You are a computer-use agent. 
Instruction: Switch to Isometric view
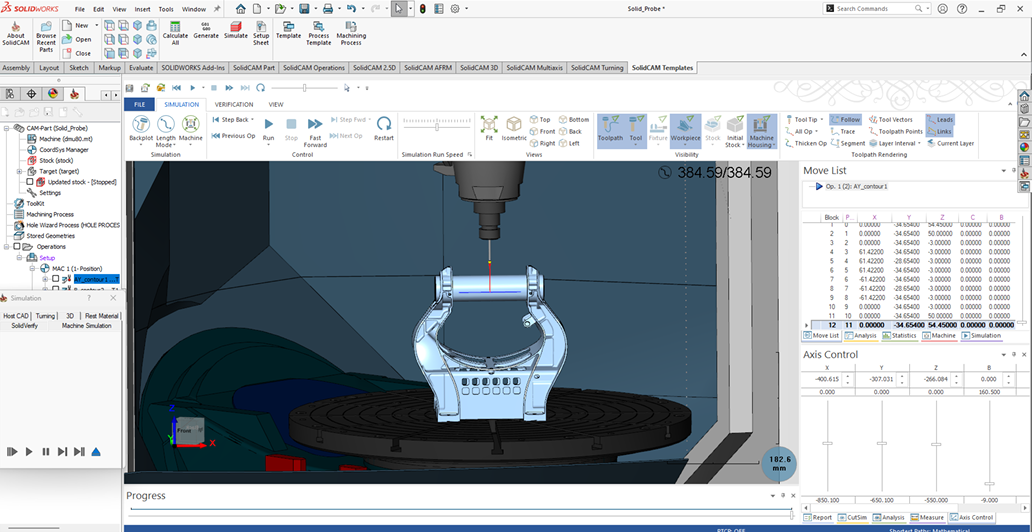(514, 128)
